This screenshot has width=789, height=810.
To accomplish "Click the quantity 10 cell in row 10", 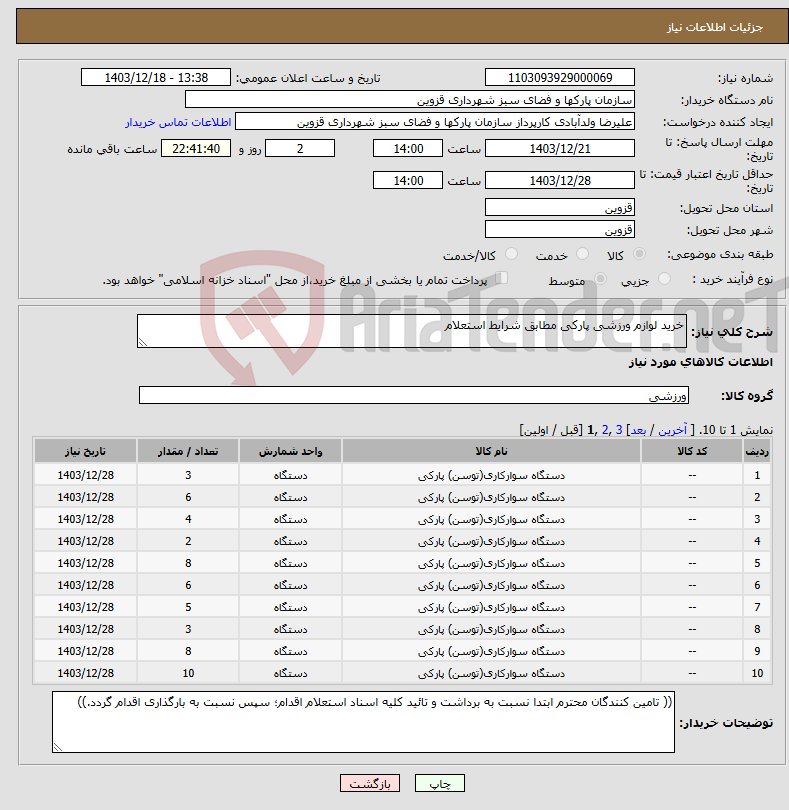I will pyautogui.click(x=188, y=673).
